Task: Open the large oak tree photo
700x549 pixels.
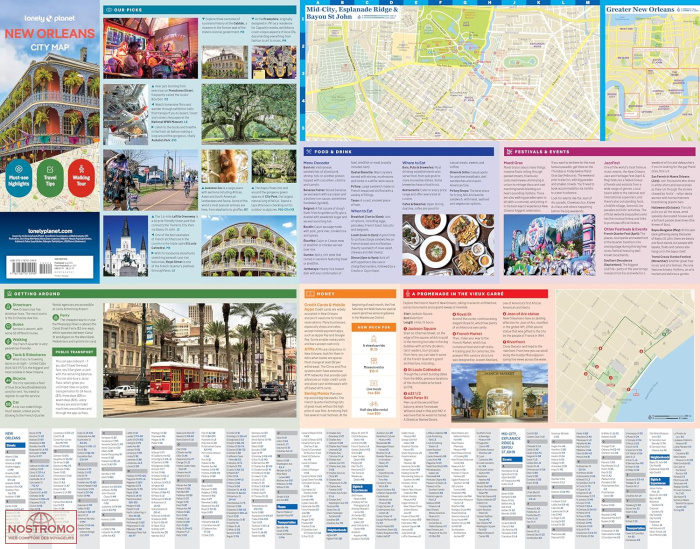Action: 249,114
